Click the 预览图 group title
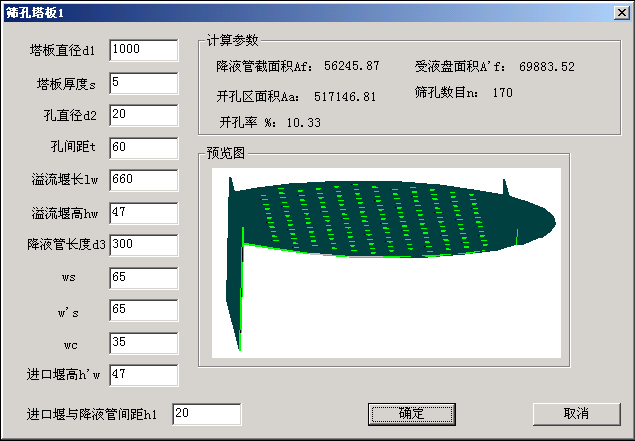Image resolution: width=635 pixels, height=441 pixels. pyautogui.click(x=226, y=153)
